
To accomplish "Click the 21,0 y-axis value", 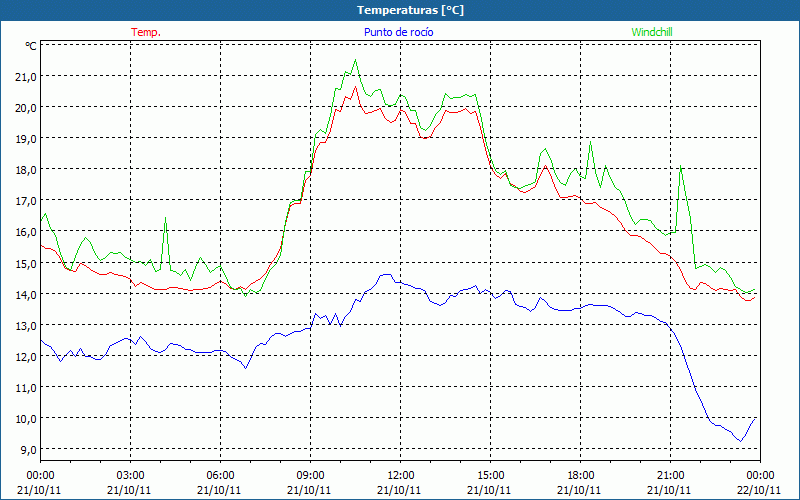I will coord(27,76).
